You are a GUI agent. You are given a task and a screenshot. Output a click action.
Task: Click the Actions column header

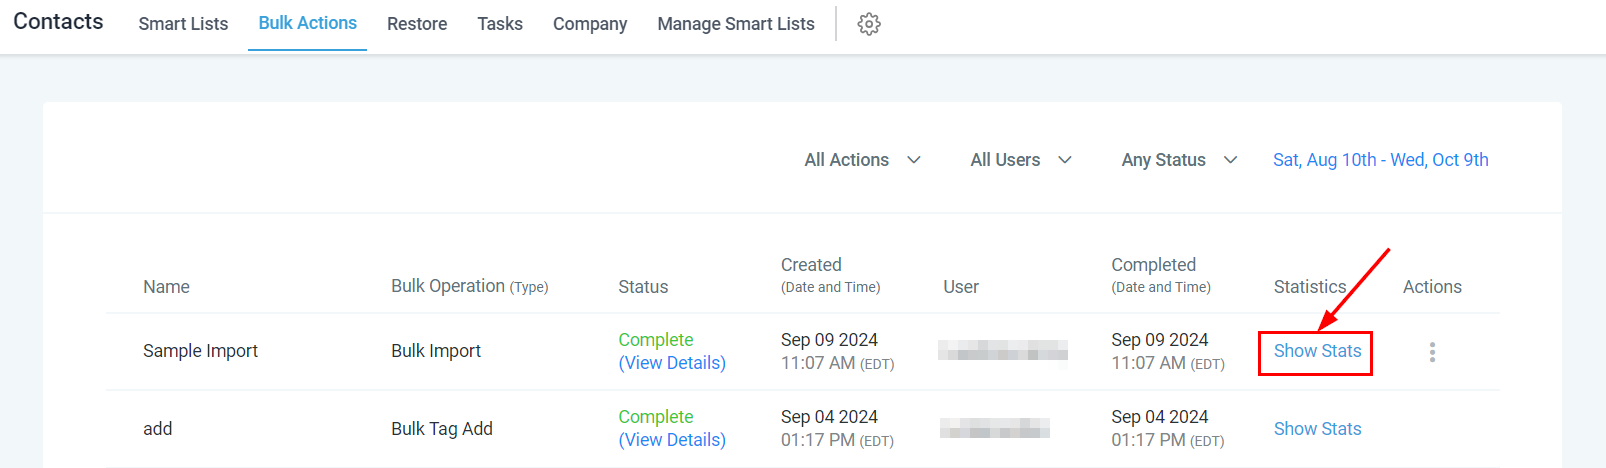(1432, 287)
